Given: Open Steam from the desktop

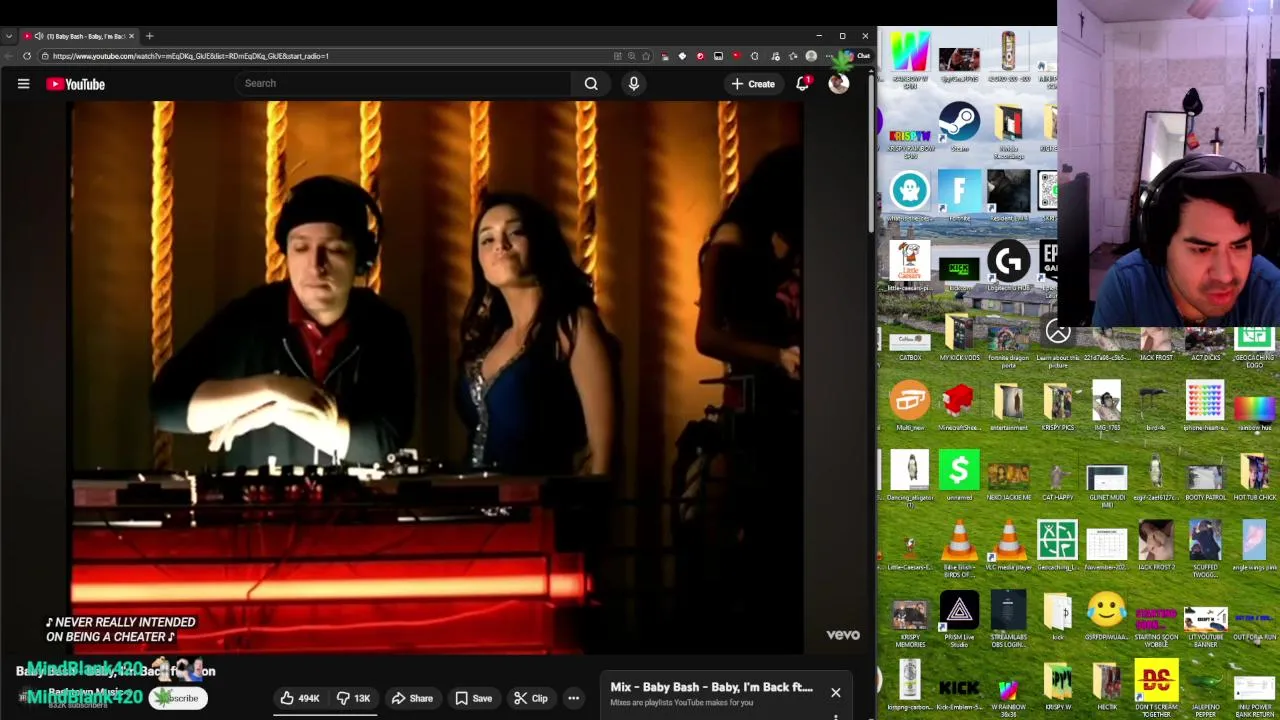Looking at the screenshot, I should 959,128.
